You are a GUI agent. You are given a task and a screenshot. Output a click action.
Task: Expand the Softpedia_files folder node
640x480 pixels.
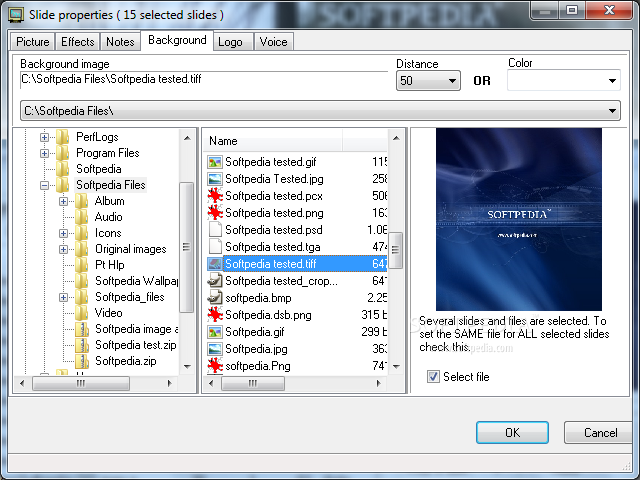pos(63,297)
